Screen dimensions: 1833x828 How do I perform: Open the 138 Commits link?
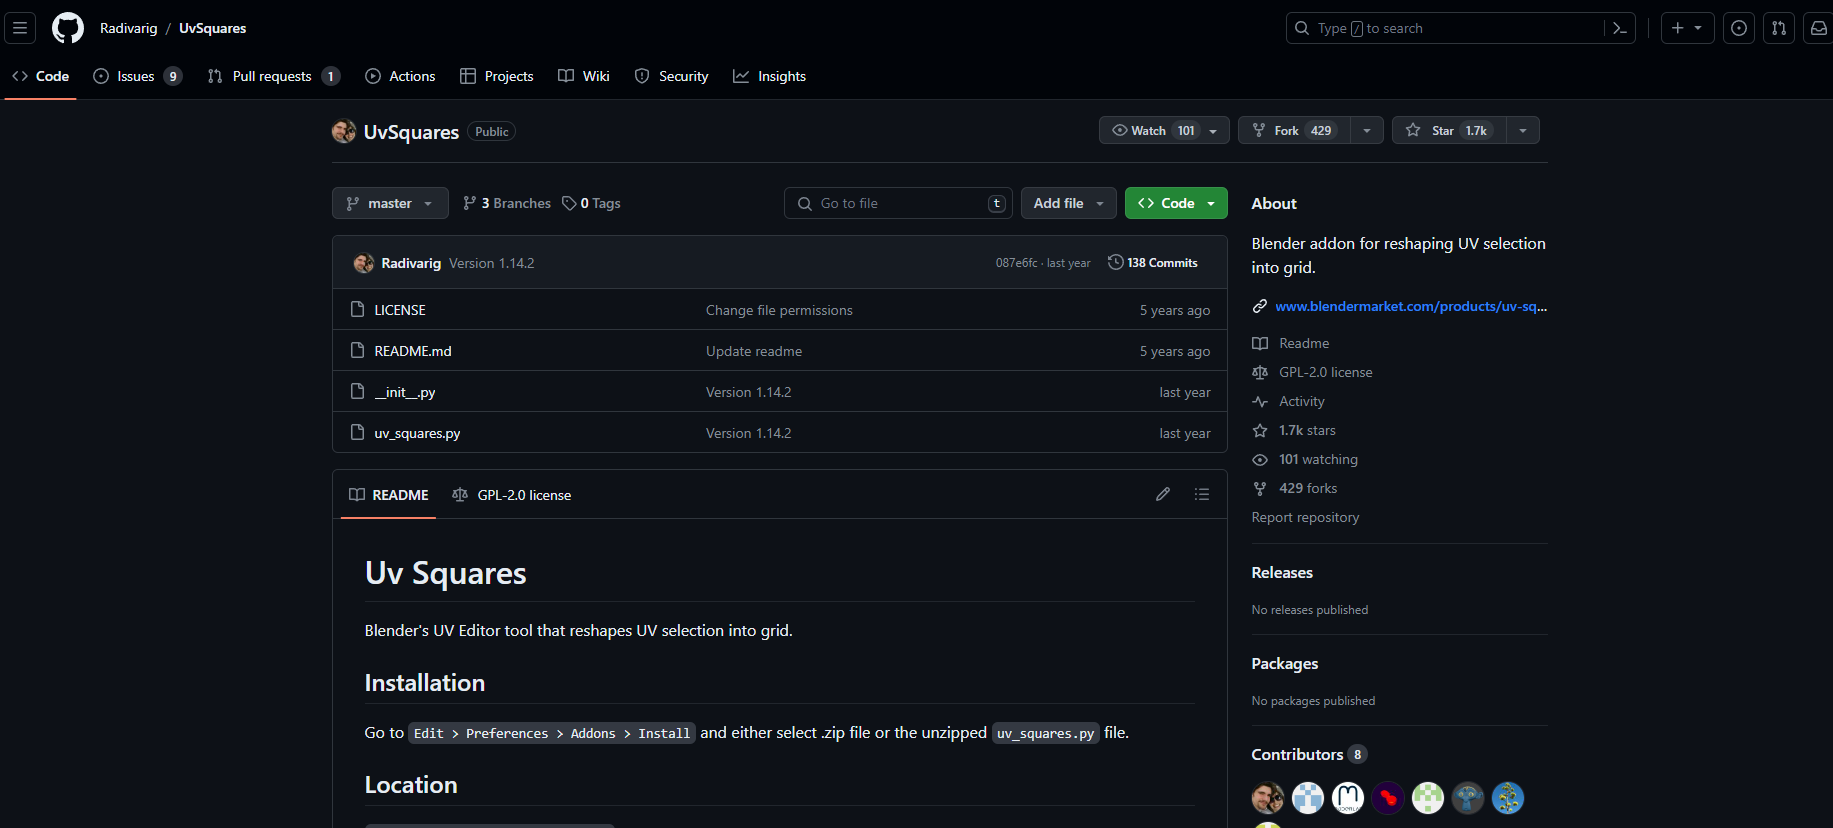pos(1153,262)
